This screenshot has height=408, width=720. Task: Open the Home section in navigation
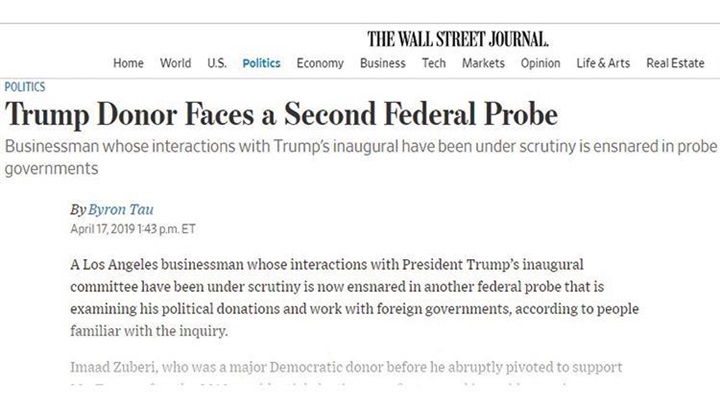tap(128, 63)
